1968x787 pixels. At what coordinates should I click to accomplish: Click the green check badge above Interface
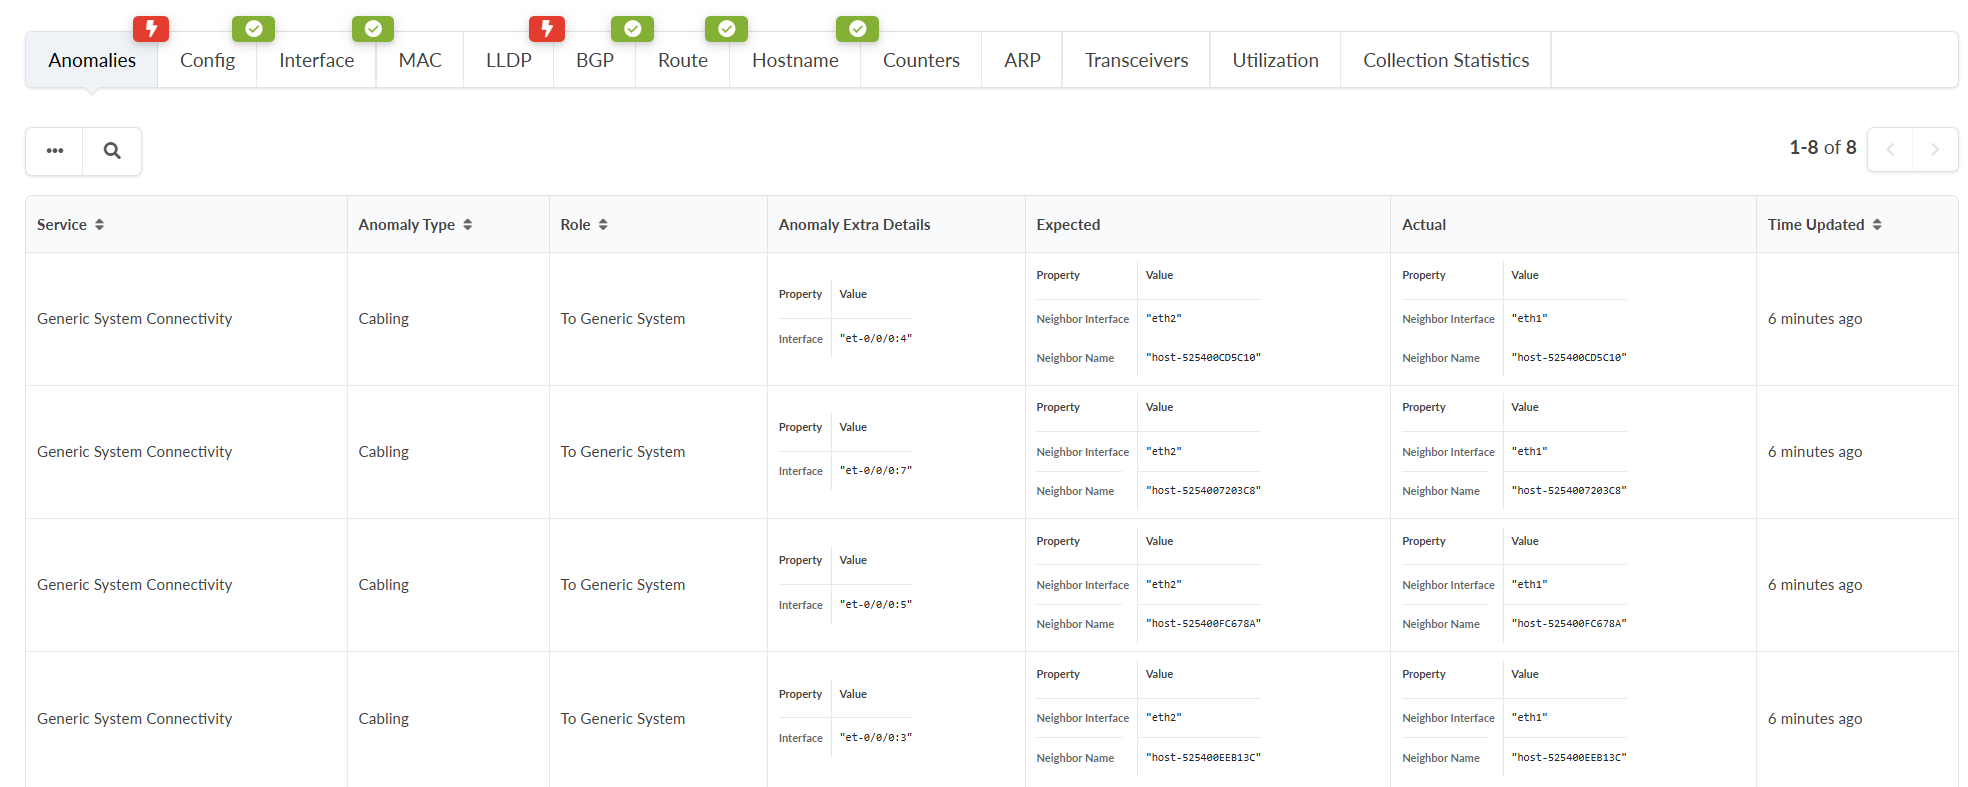[x=373, y=29]
